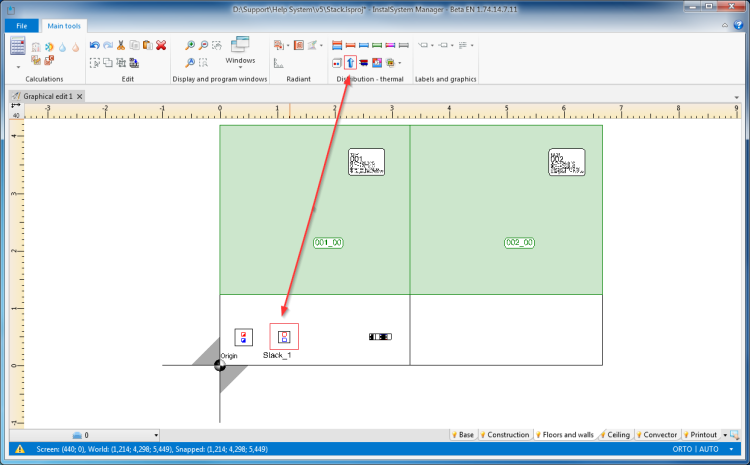
Task: Select the magenta pipe tool
Action: point(390,45)
